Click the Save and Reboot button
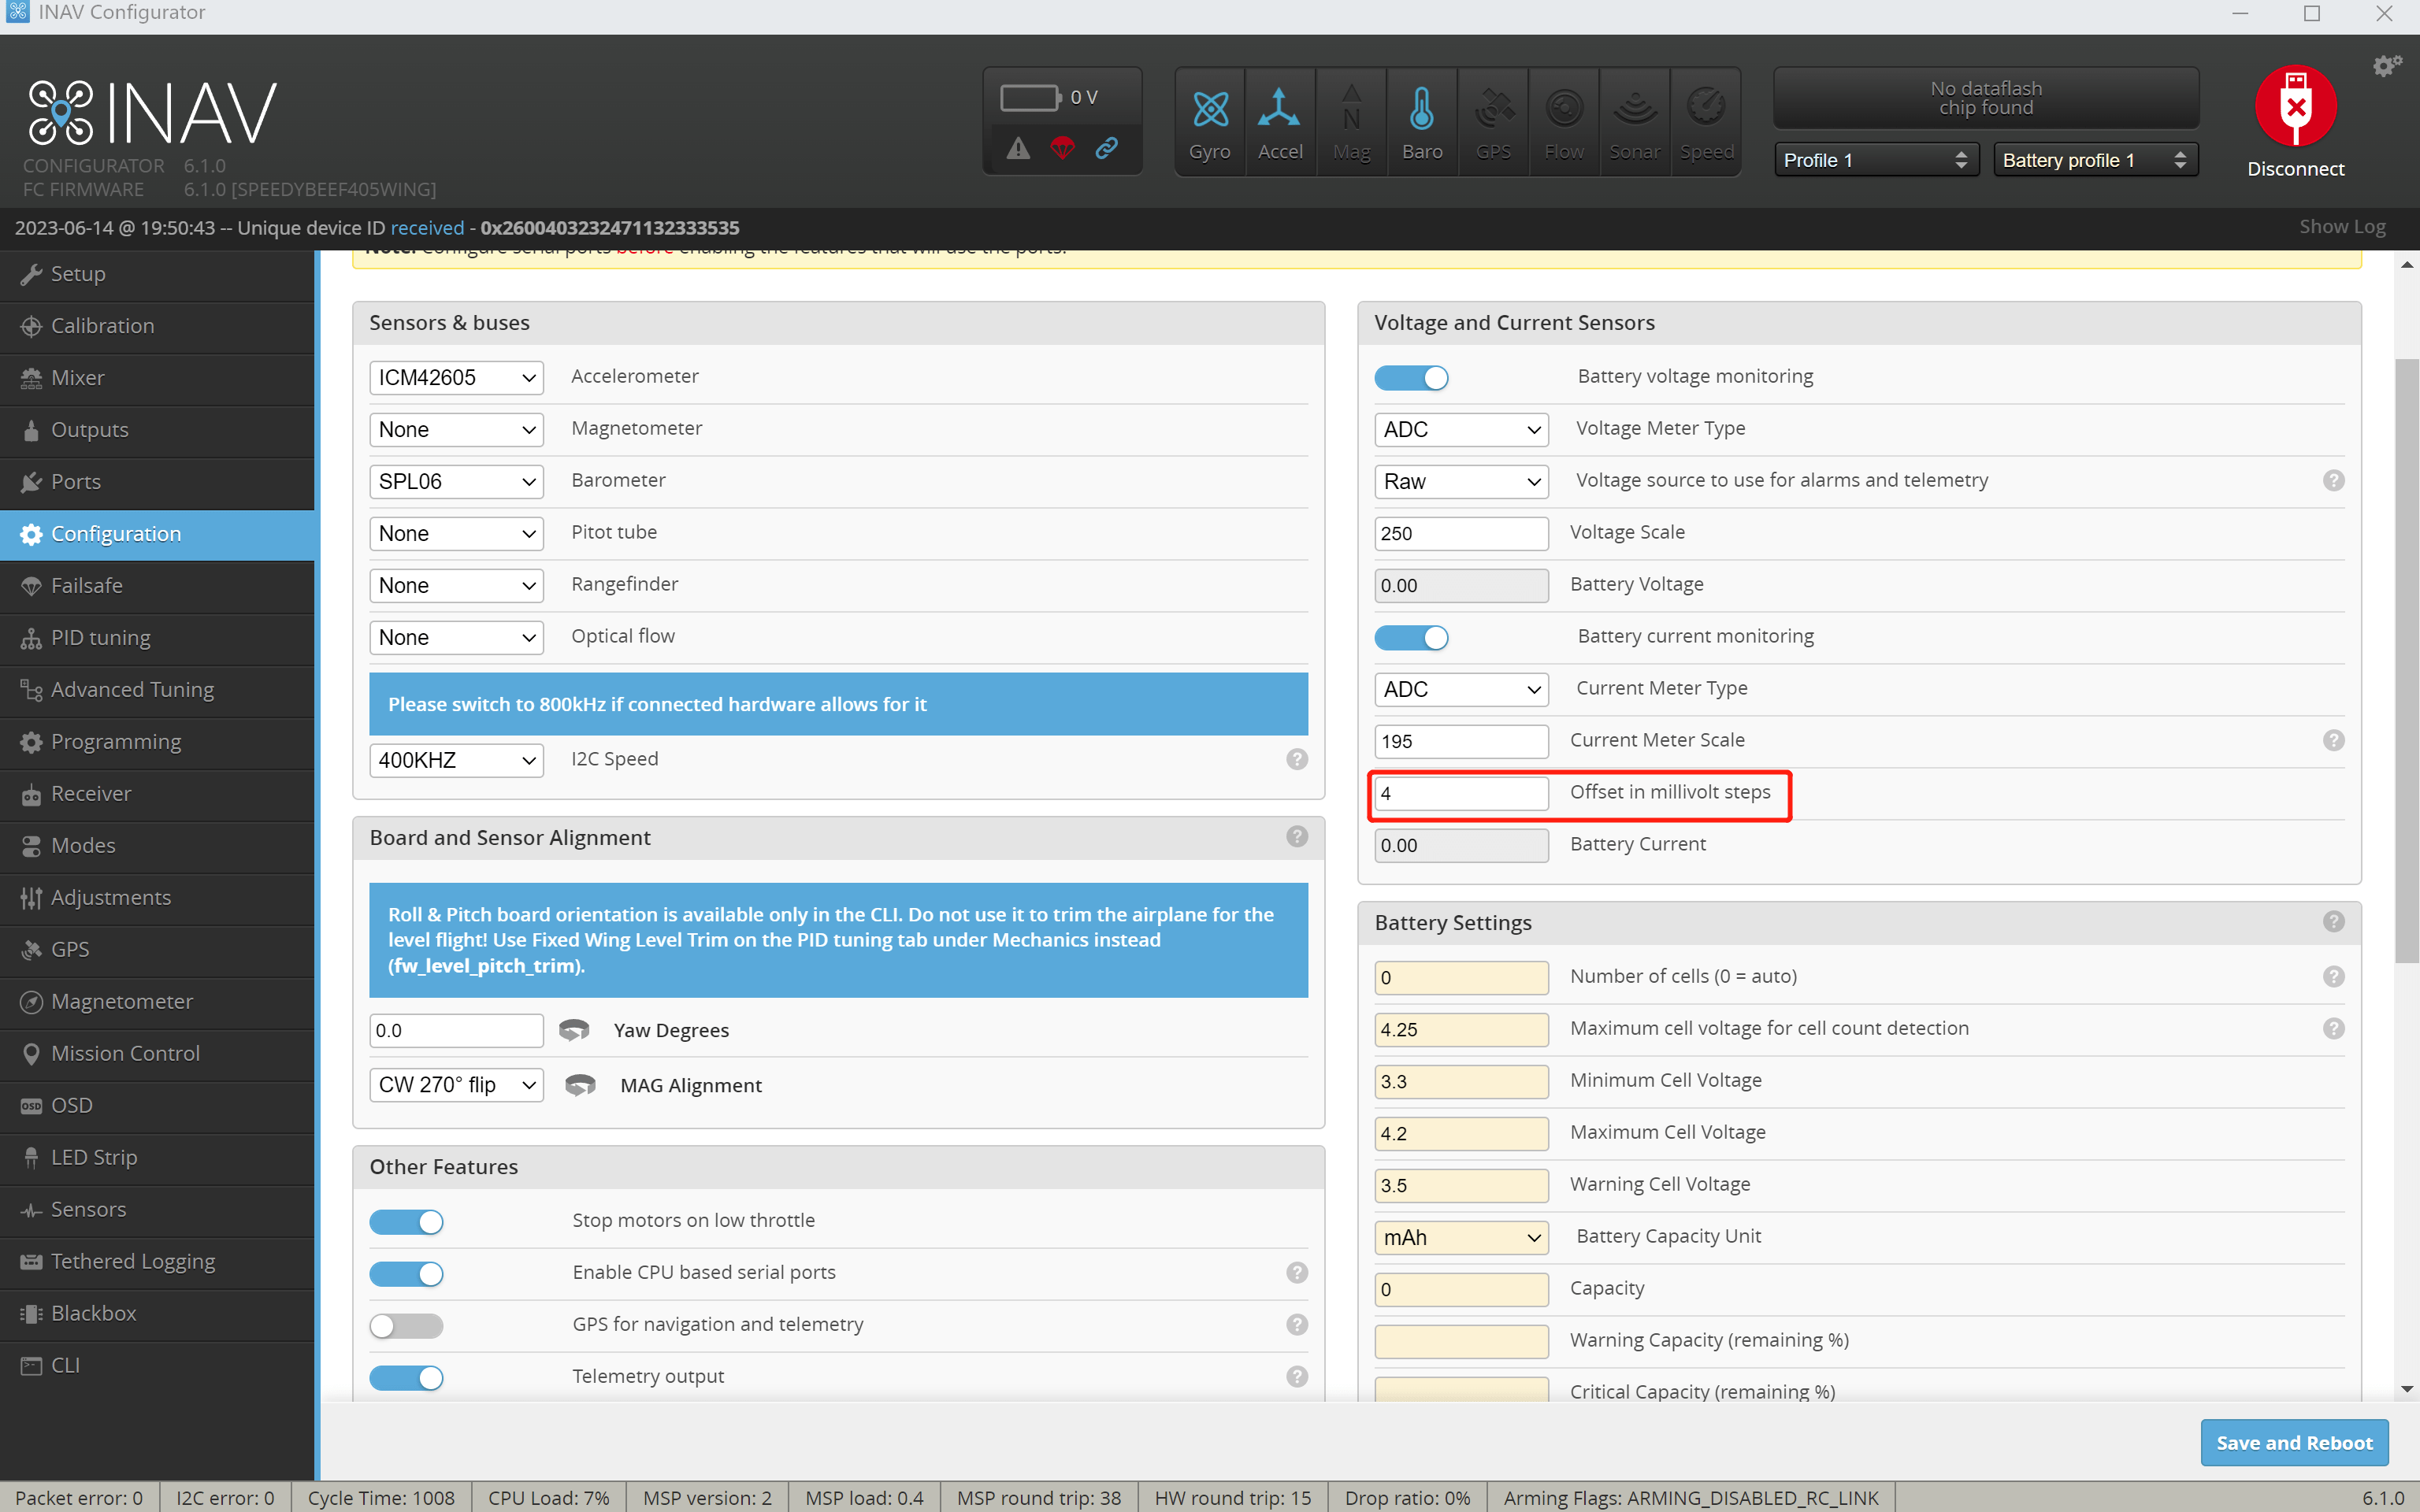The width and height of the screenshot is (2420, 1512). click(x=2294, y=1442)
